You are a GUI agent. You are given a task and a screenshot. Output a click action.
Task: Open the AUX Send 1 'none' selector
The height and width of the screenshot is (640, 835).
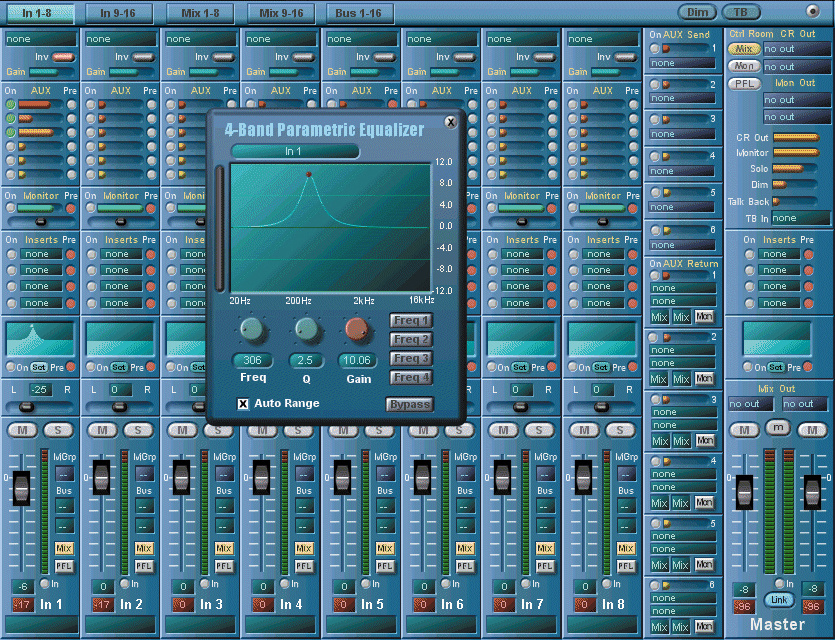[681, 63]
